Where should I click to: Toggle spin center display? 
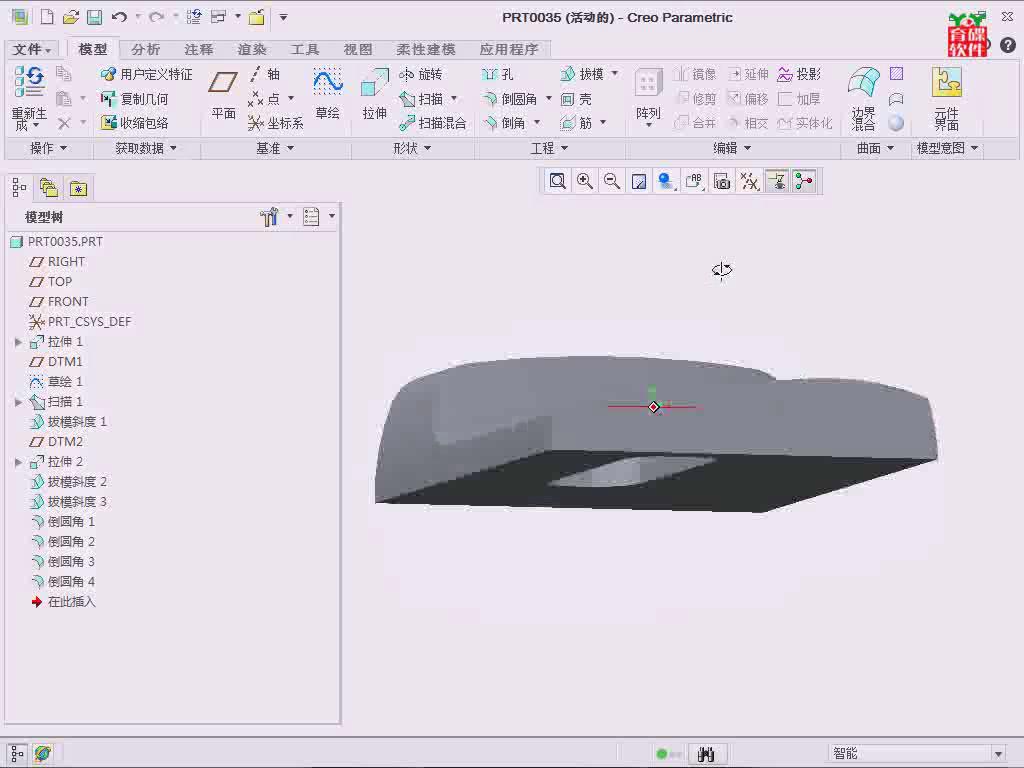tap(804, 181)
